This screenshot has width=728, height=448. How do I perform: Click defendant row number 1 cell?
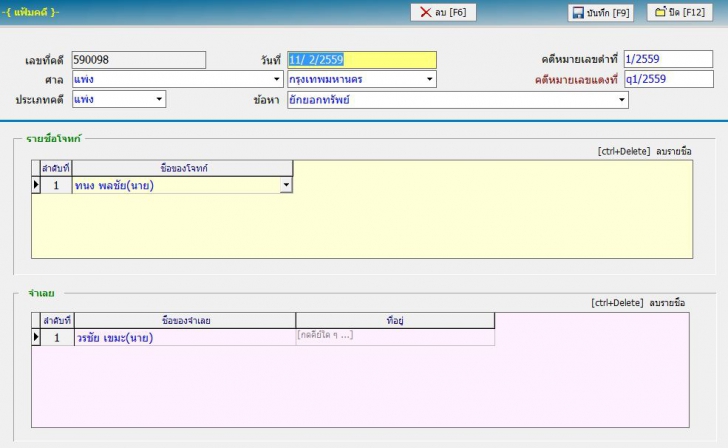tap(57, 338)
